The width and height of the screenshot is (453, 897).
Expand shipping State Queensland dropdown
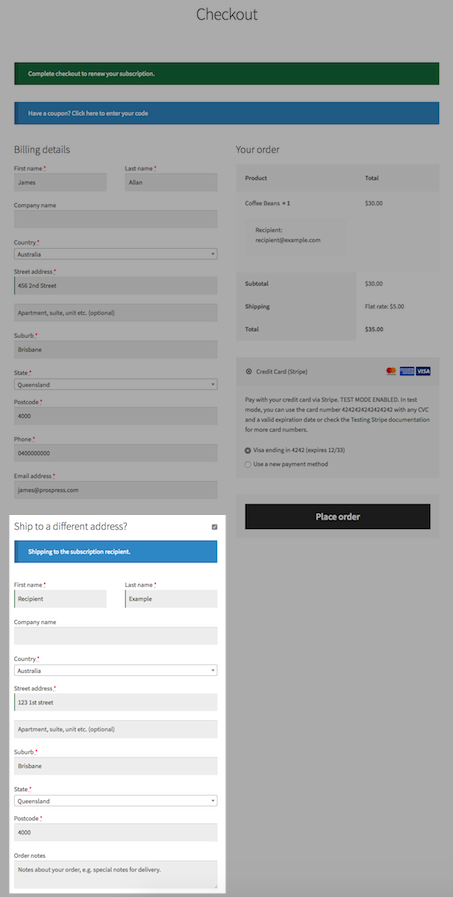[x=116, y=801]
